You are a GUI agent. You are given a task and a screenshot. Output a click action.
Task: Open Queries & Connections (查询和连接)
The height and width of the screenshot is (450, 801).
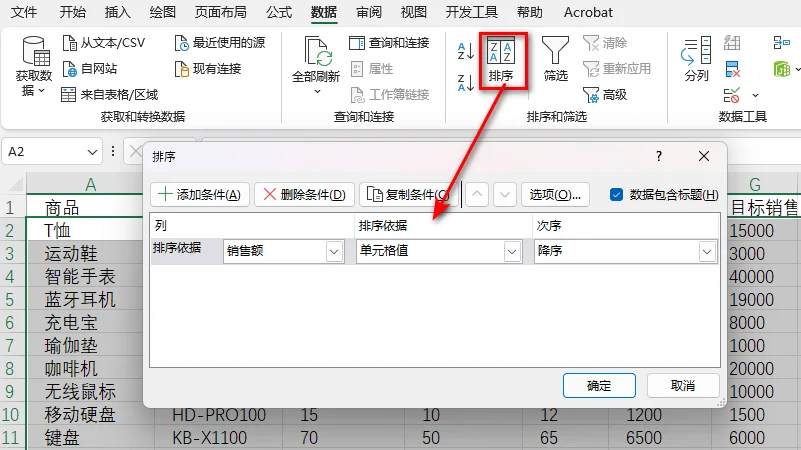tap(389, 43)
